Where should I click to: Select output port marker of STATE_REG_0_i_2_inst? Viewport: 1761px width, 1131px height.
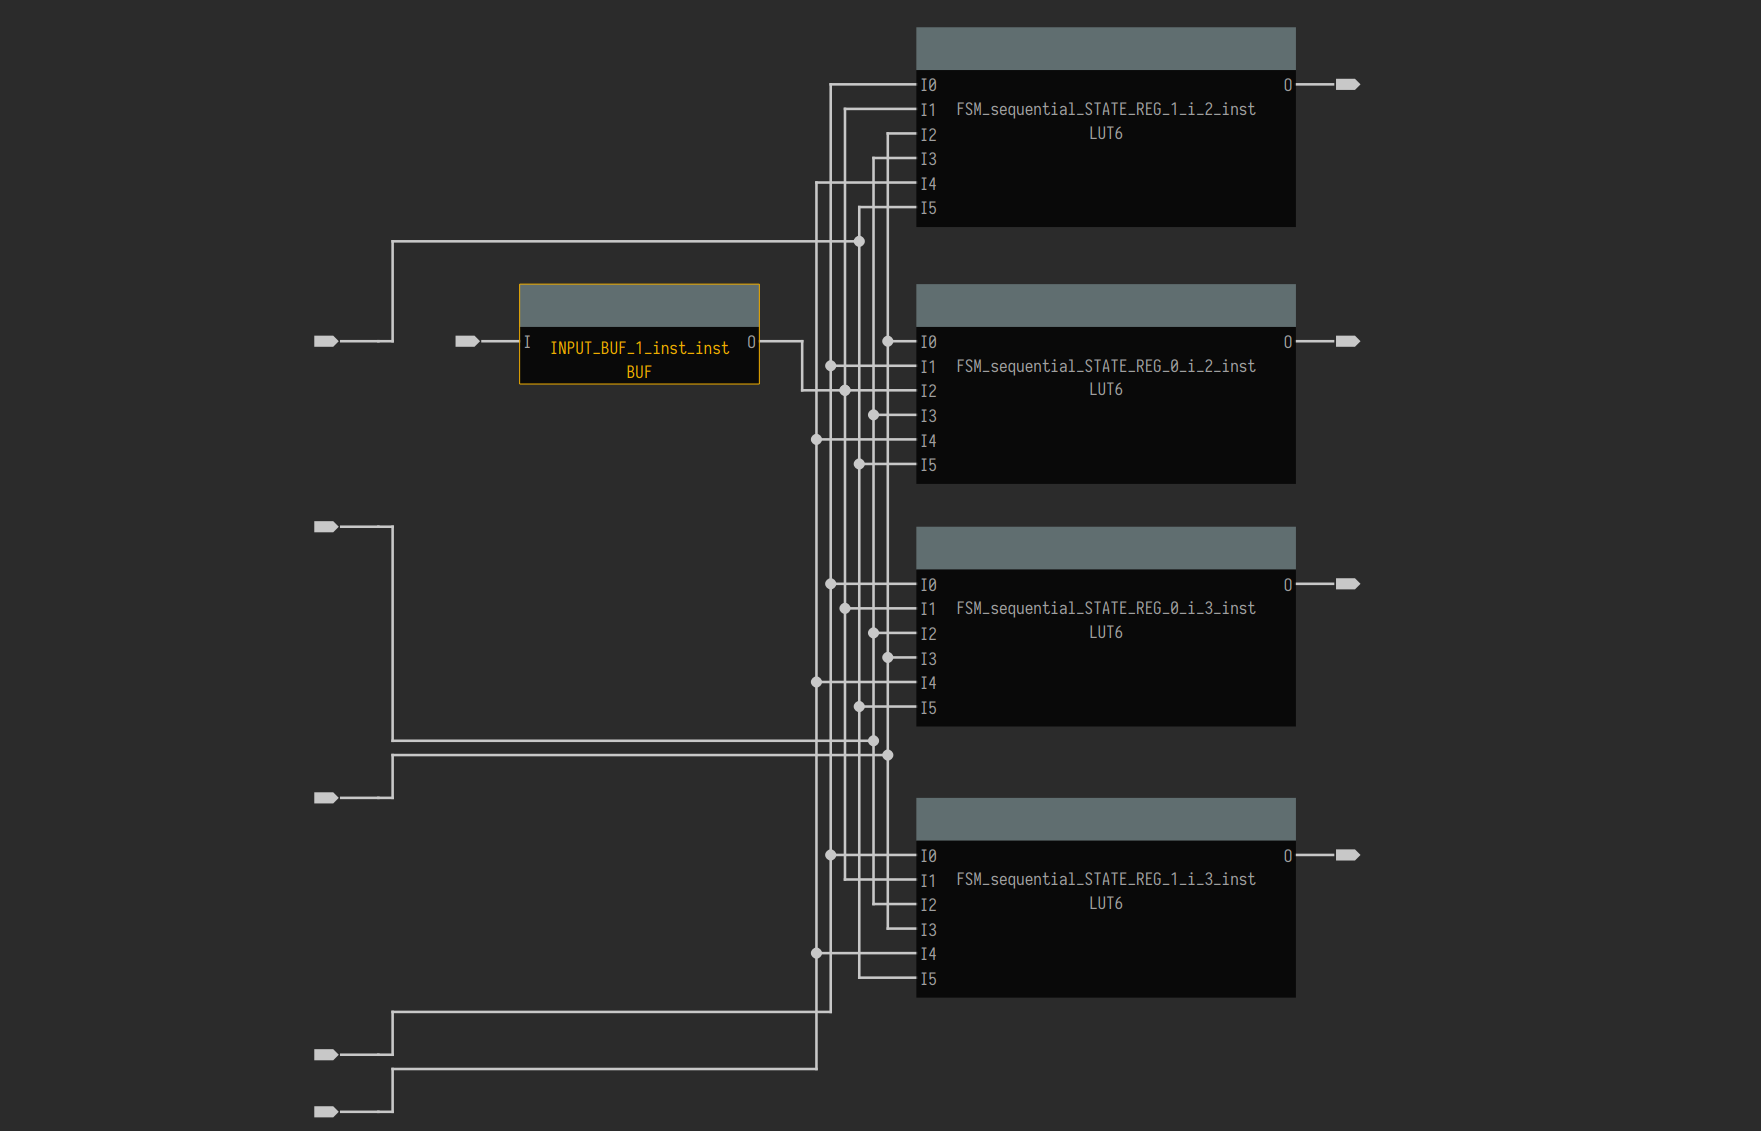point(1347,342)
